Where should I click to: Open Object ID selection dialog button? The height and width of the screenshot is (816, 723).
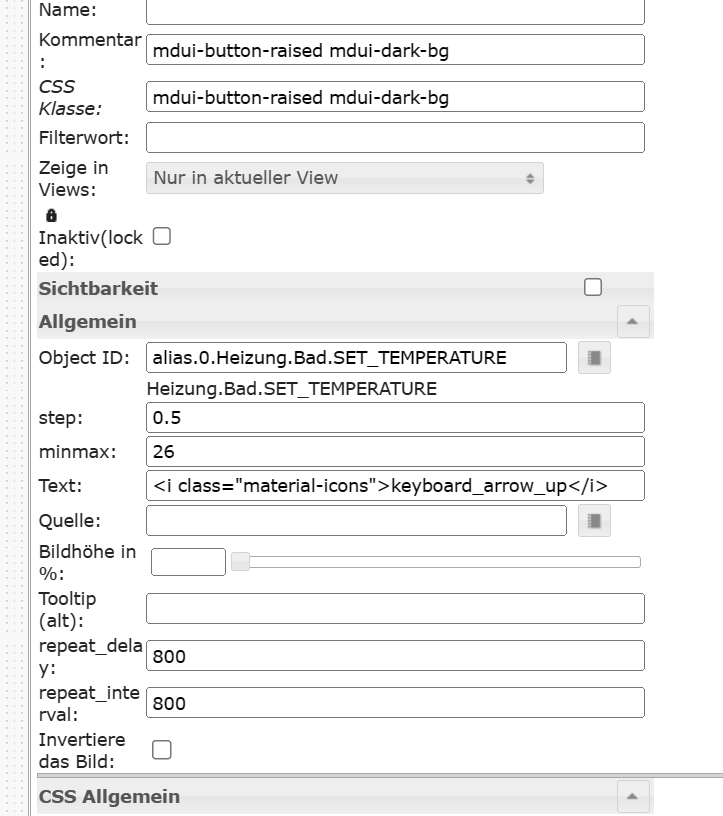click(x=594, y=358)
